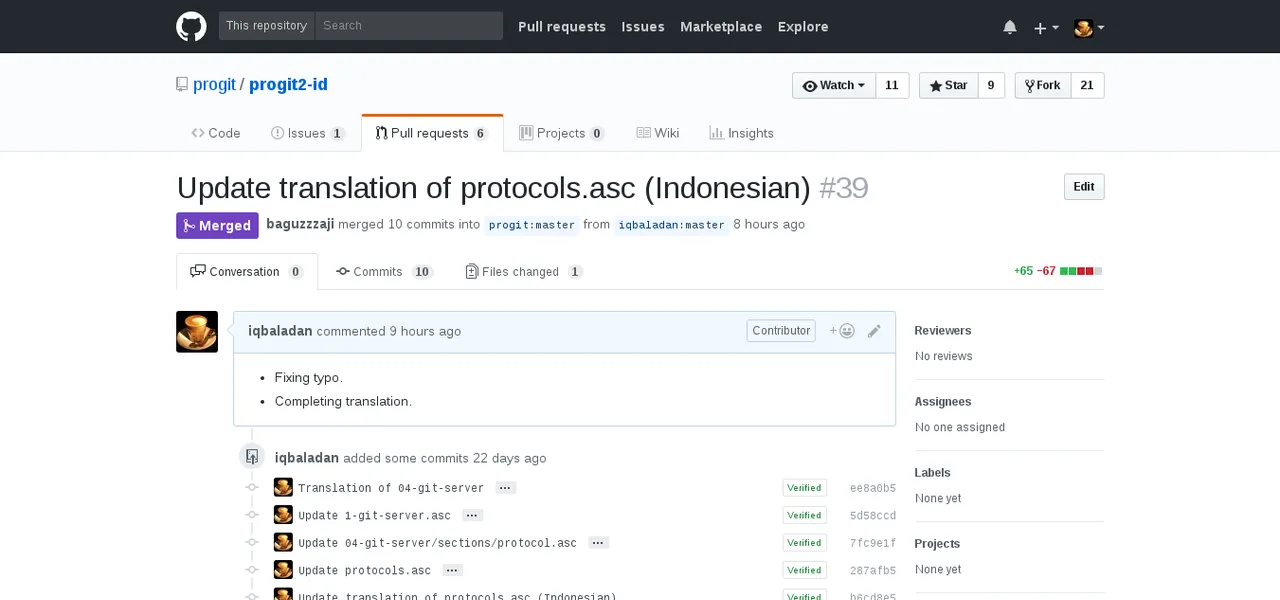Switch to the repository Issues tab
The image size is (1280, 600).
(x=308, y=133)
